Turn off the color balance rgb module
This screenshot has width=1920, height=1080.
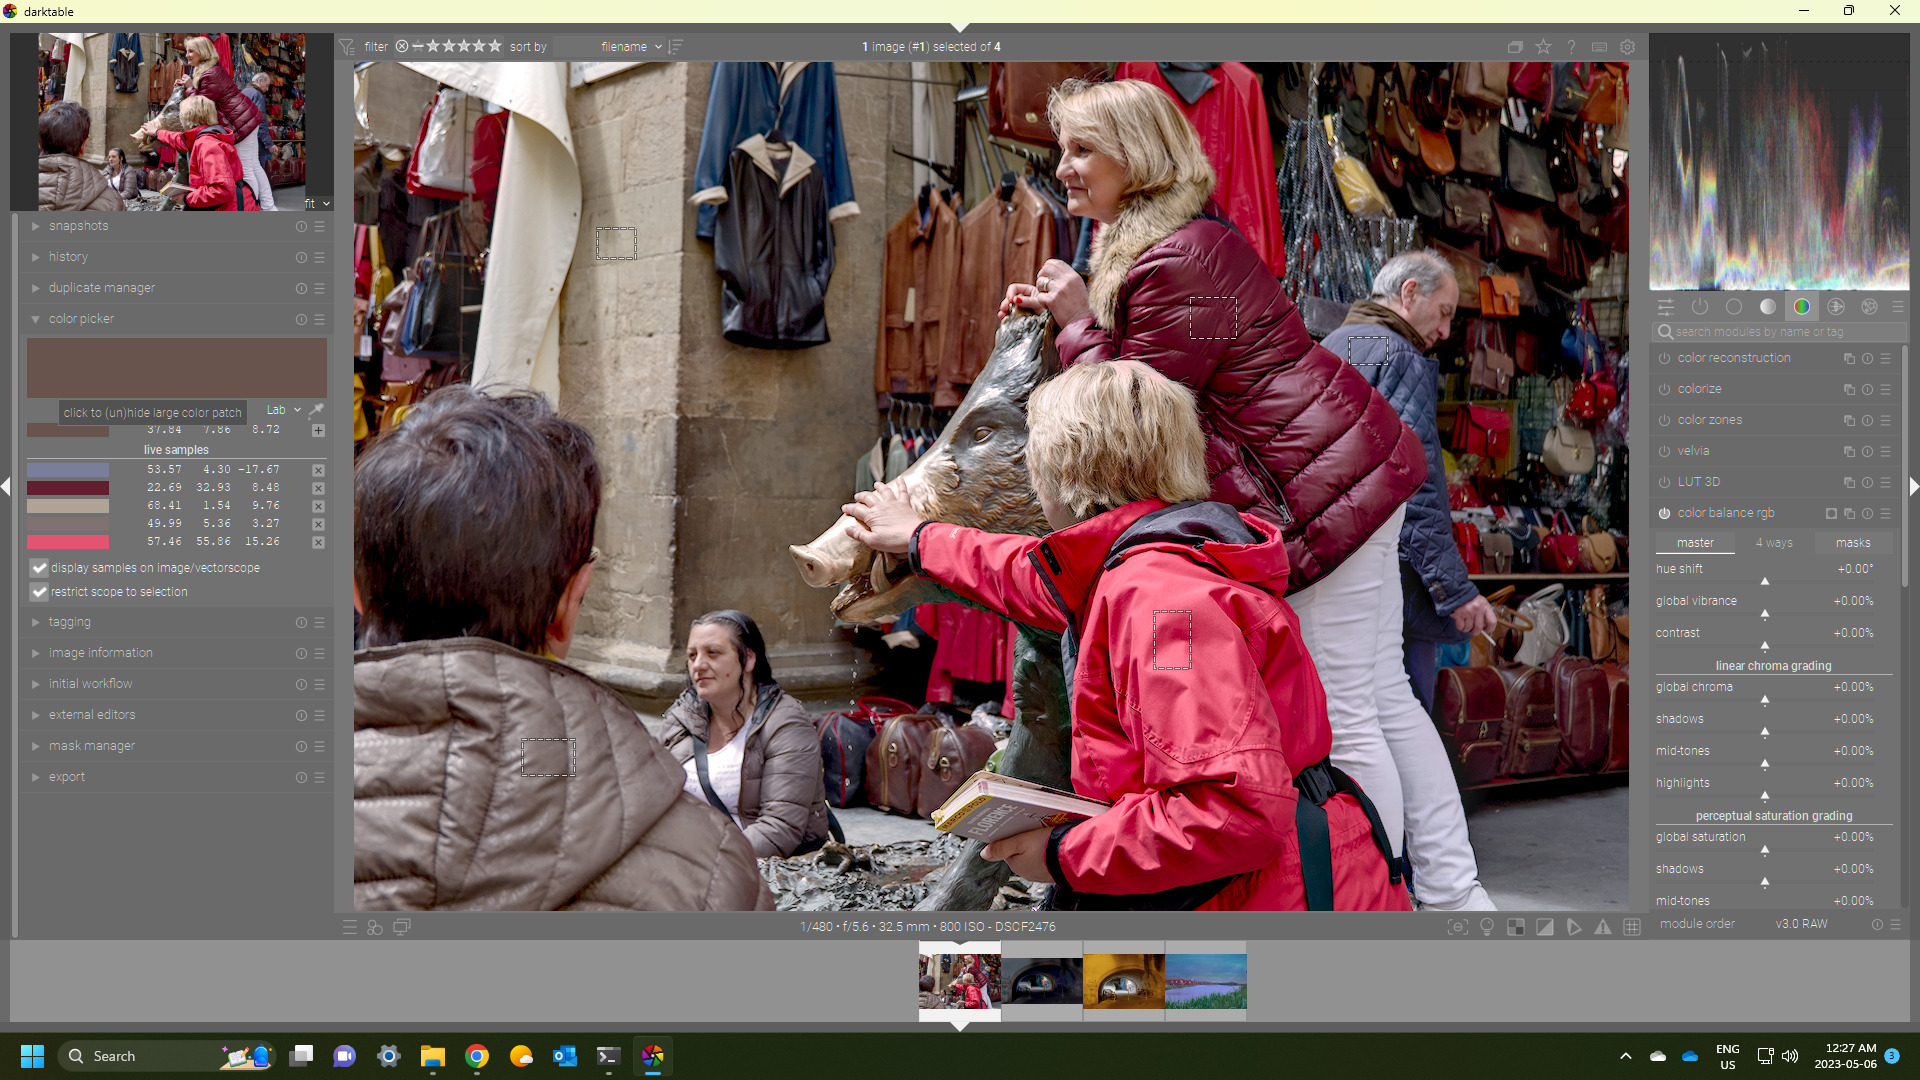pos(1664,513)
